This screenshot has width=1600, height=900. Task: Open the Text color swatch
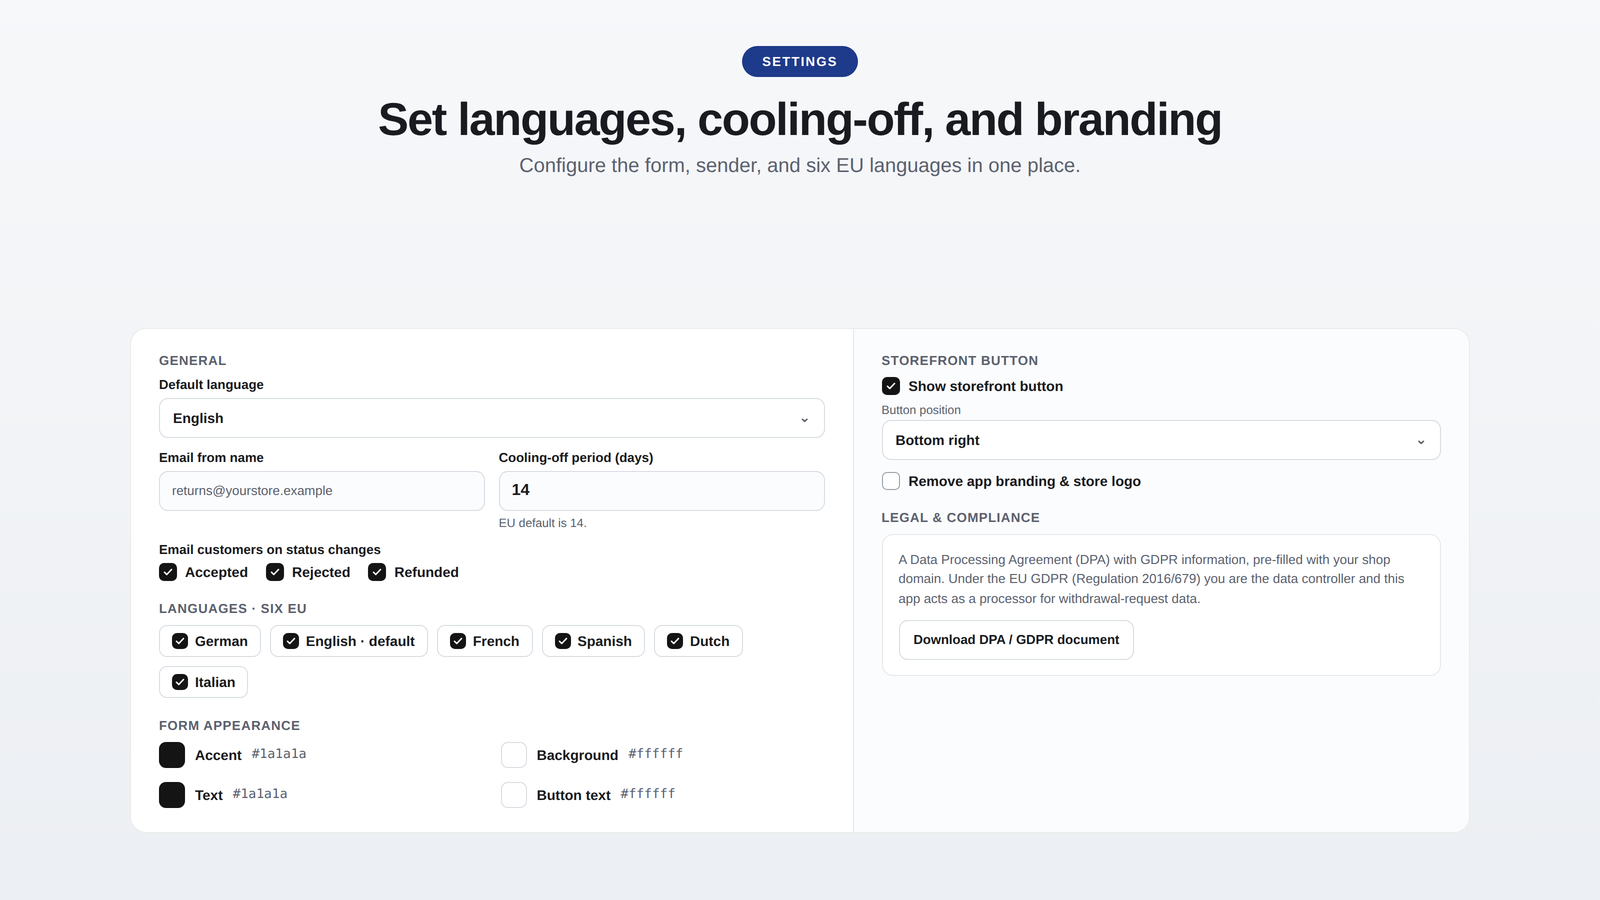(172, 795)
